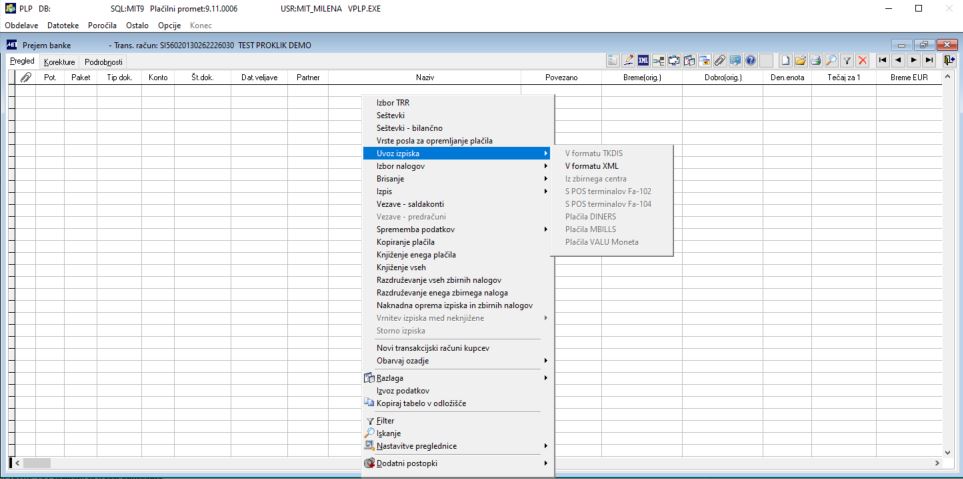Click the Partner column header

(x=308, y=77)
